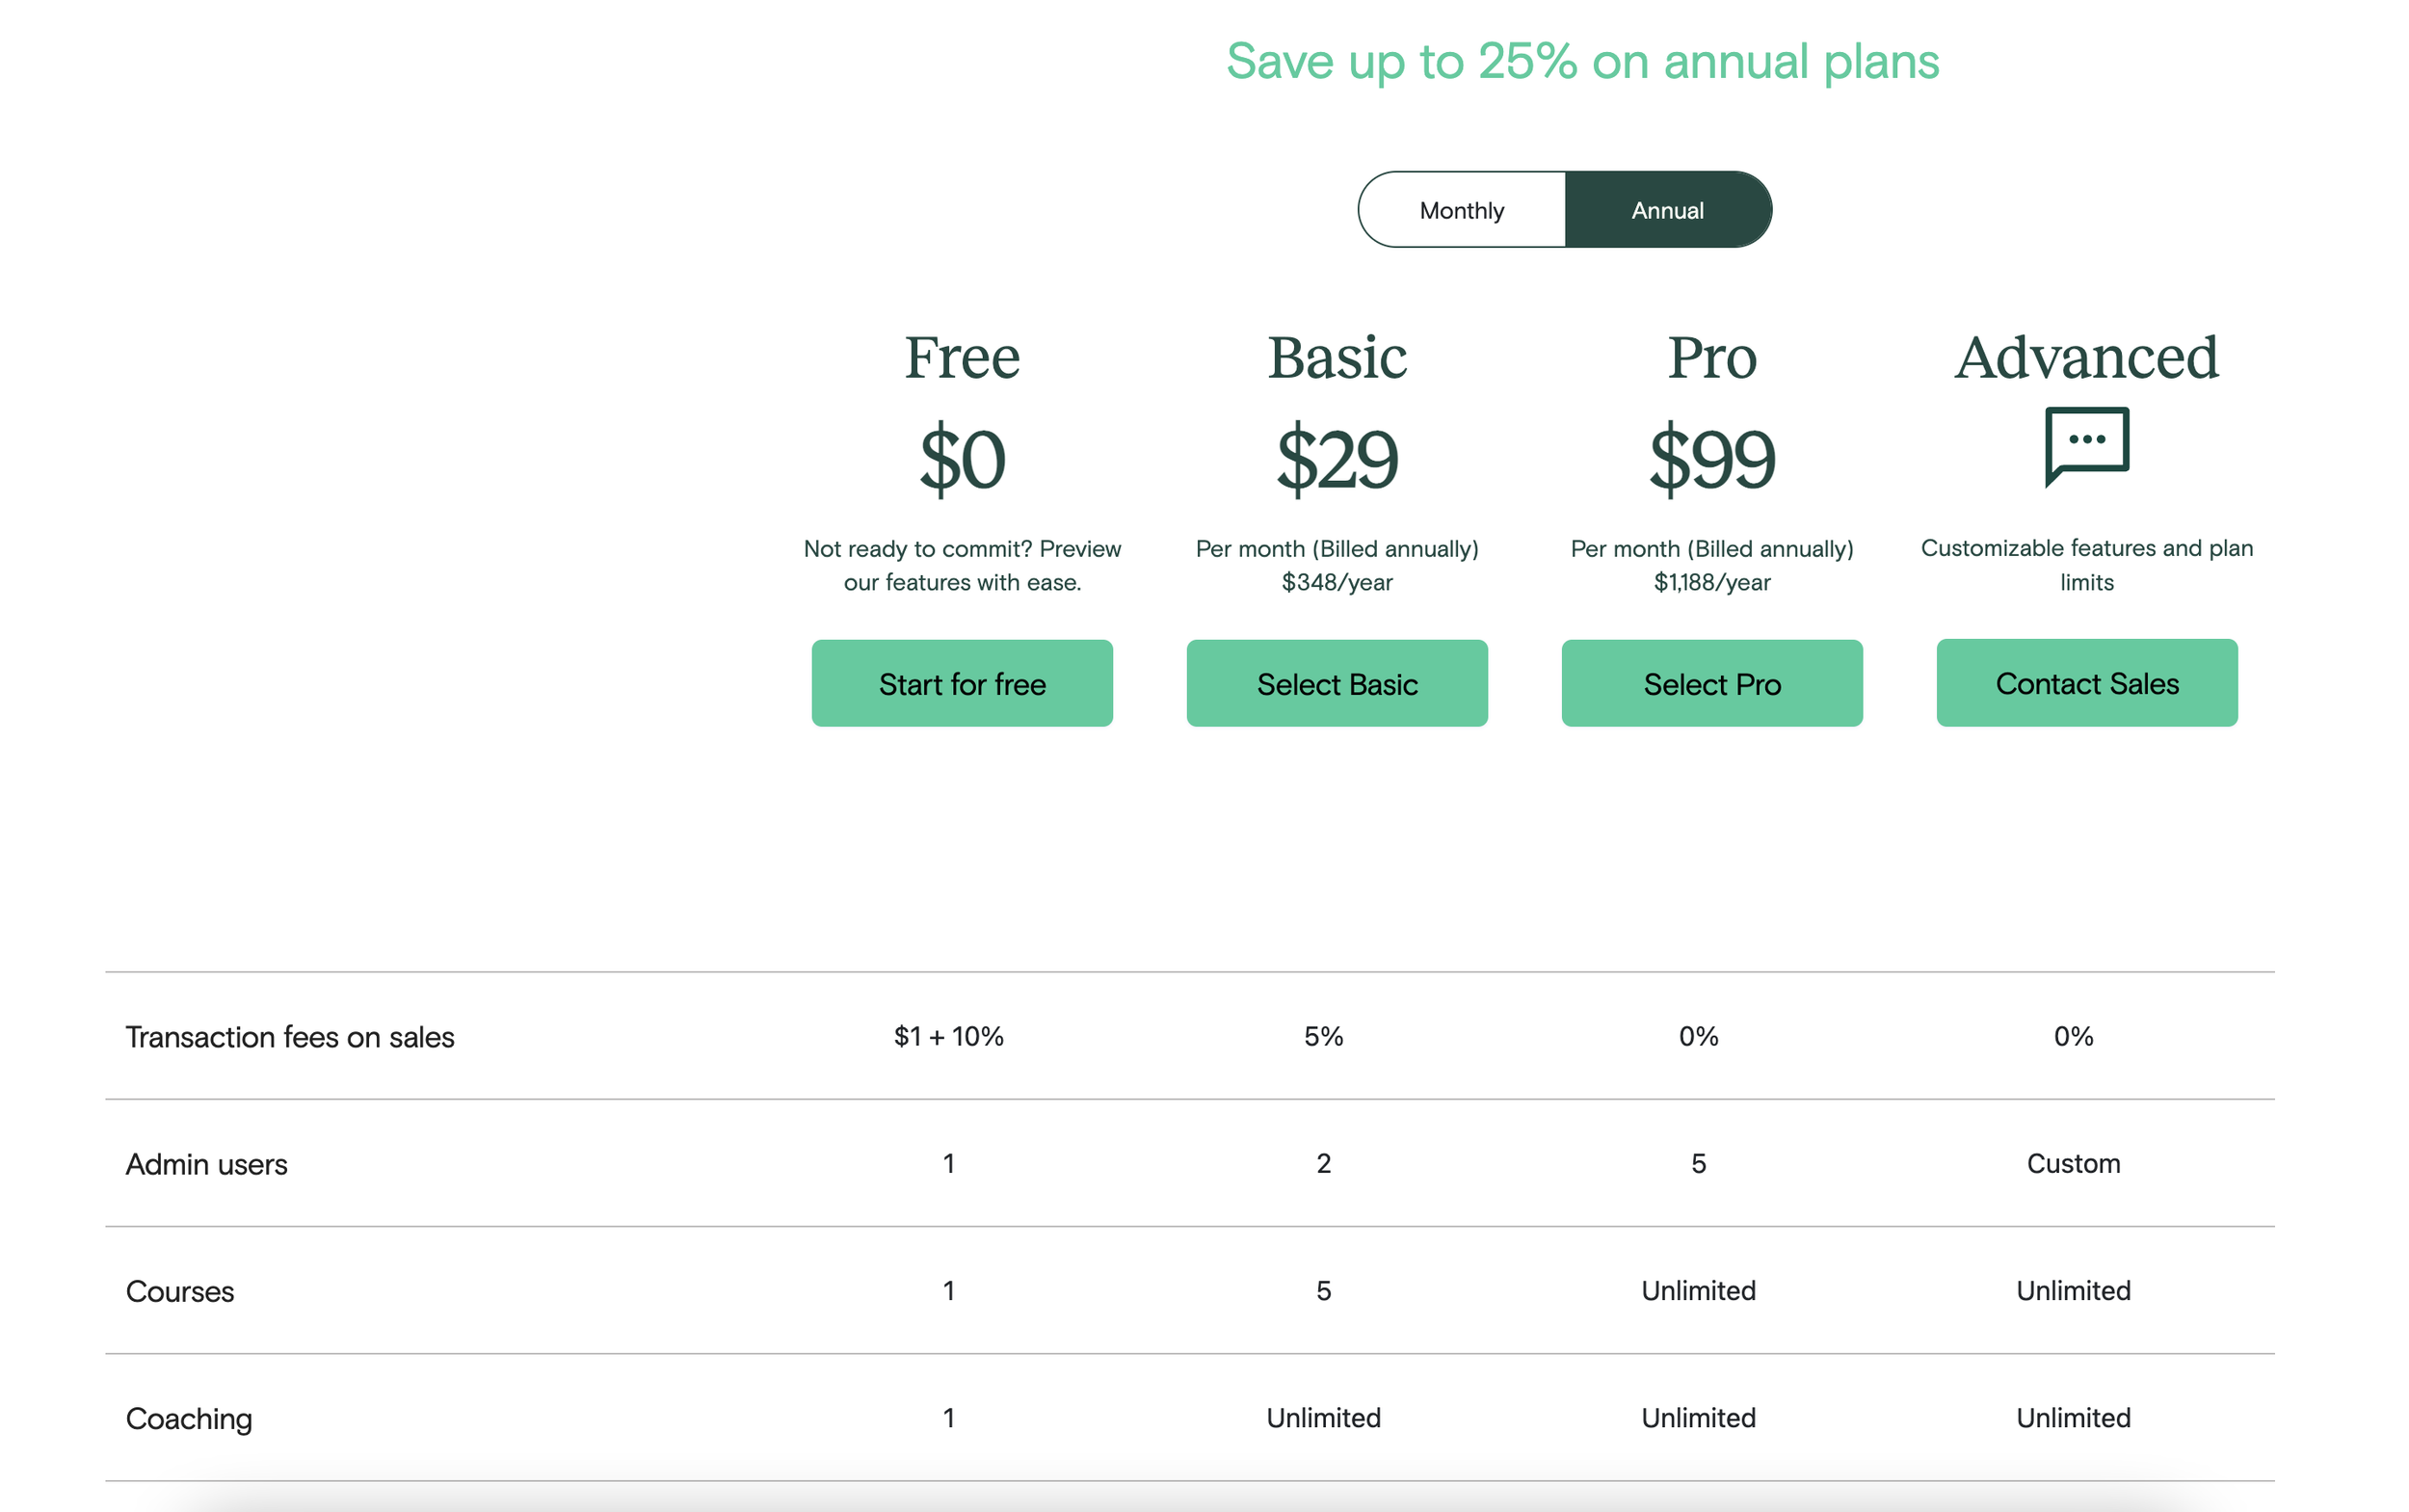Click the Select Pro button
2409x1512 pixels.
(1712, 683)
